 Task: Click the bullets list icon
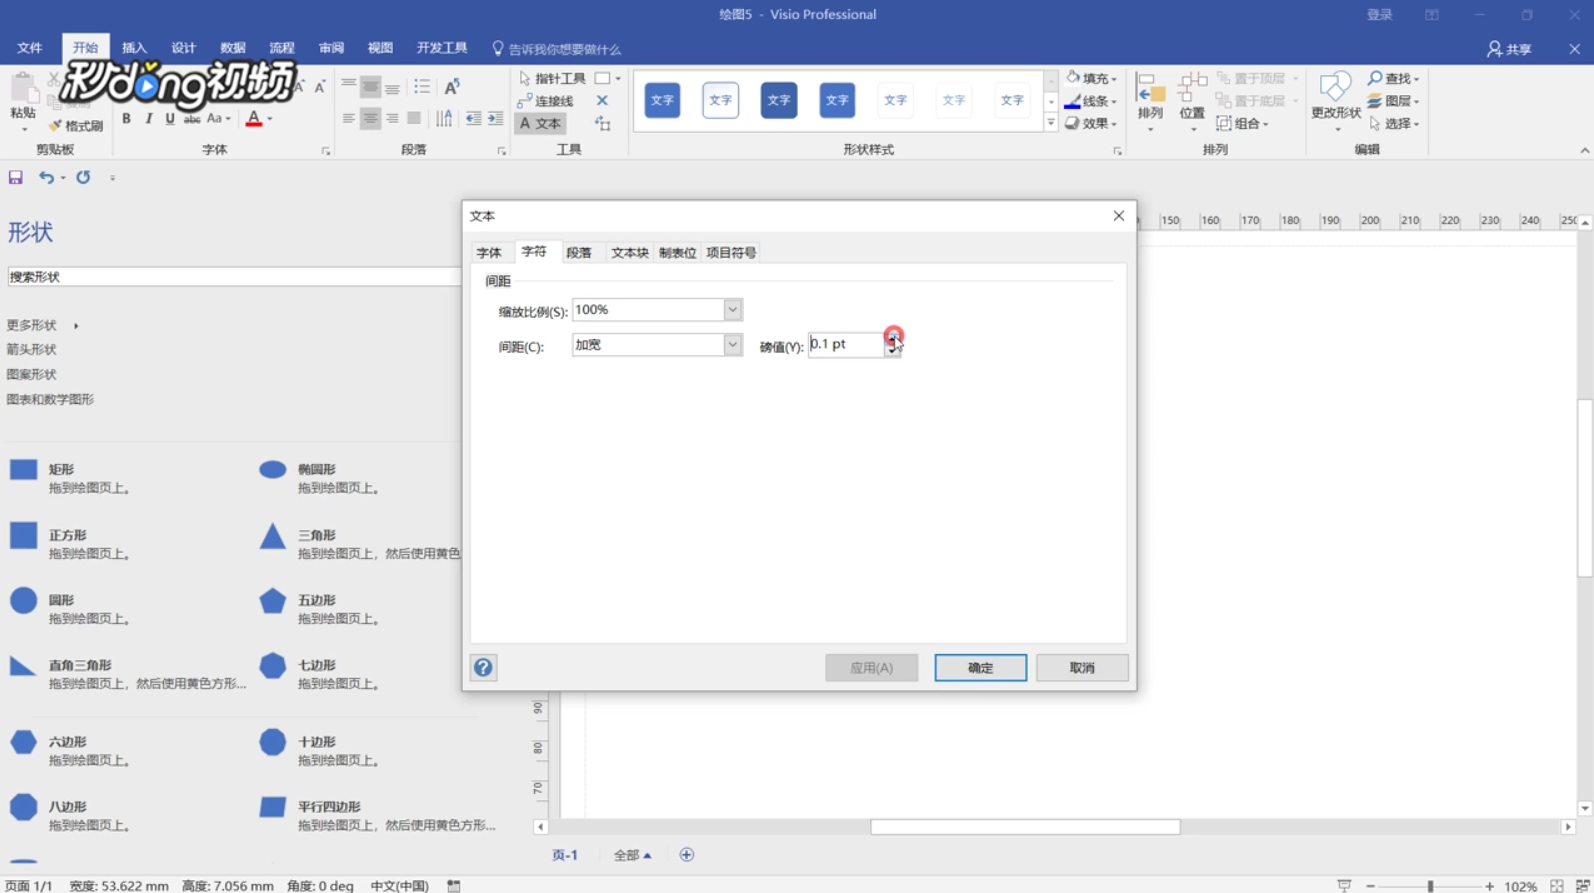(422, 87)
